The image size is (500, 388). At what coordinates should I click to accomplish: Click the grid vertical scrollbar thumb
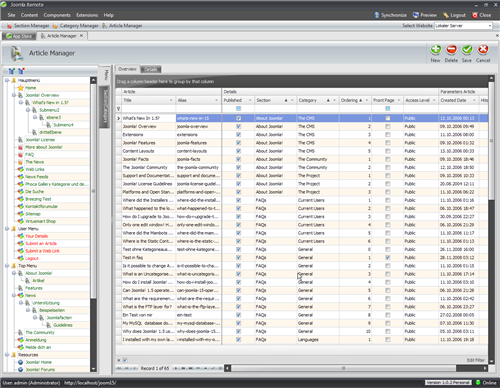point(491,141)
